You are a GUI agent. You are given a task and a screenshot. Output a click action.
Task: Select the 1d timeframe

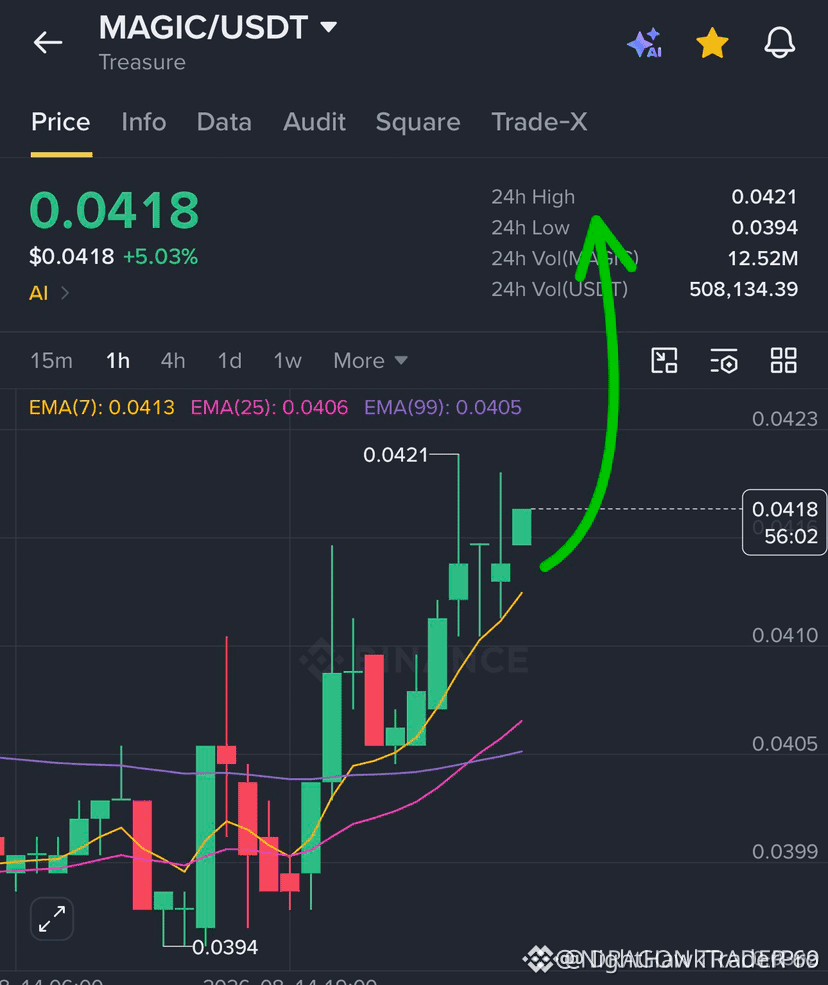coord(229,361)
